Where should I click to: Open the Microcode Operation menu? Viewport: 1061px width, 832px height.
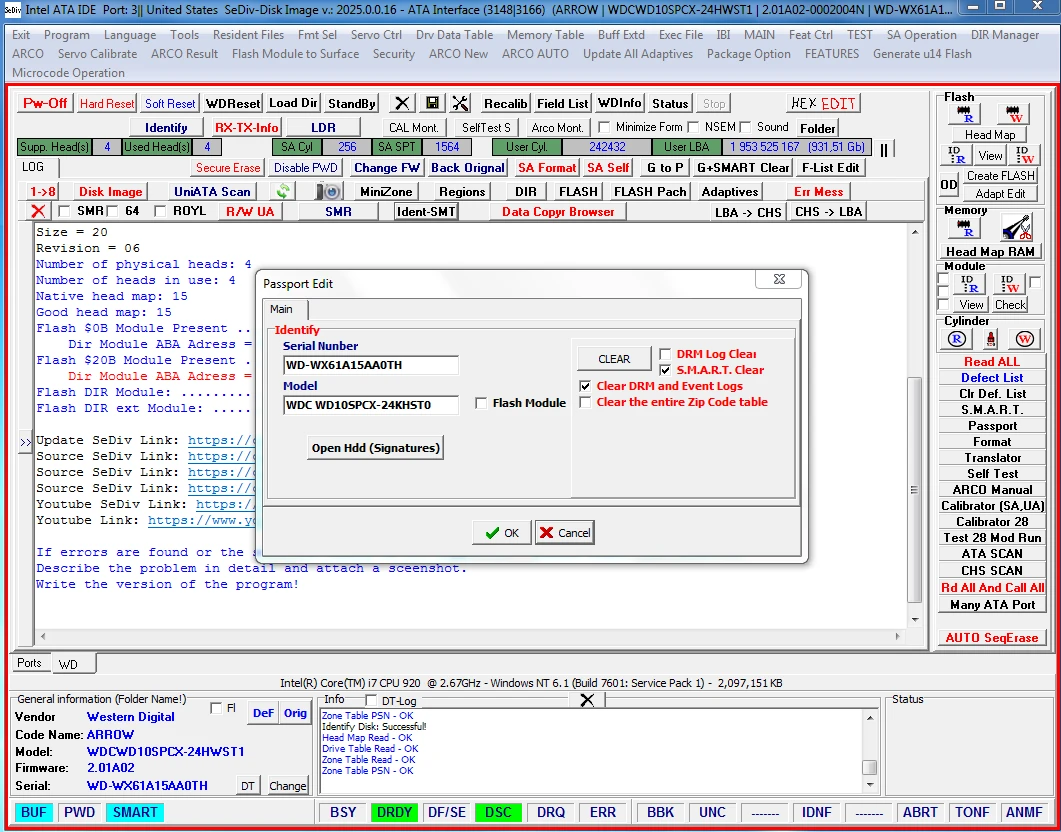coord(68,73)
